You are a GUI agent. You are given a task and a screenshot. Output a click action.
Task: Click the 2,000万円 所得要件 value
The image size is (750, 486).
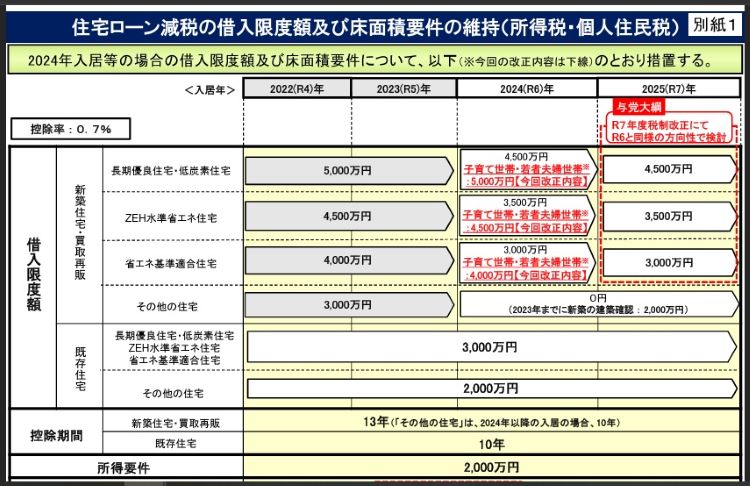(x=492, y=467)
